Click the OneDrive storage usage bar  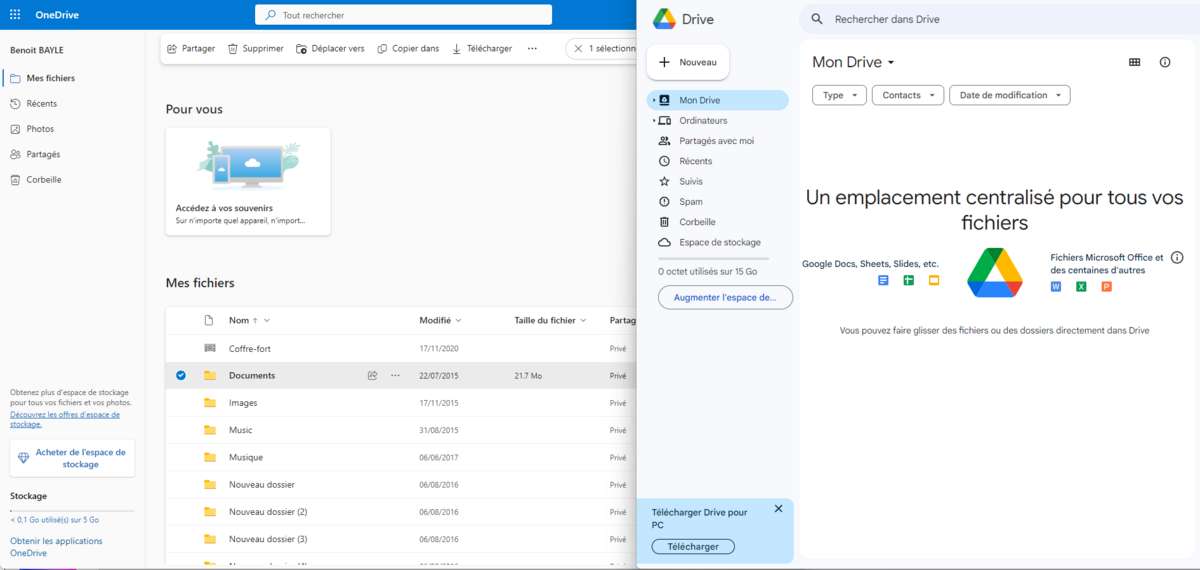[72, 511]
